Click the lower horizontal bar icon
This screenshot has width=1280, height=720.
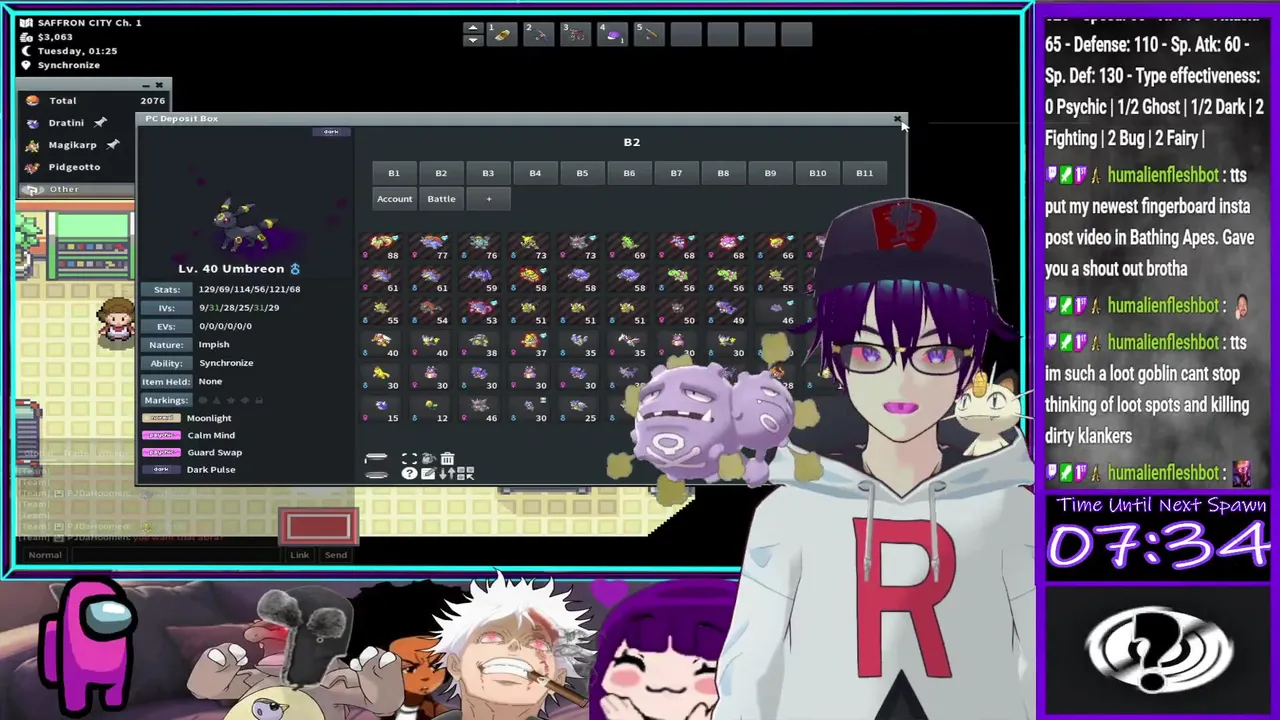click(376, 474)
